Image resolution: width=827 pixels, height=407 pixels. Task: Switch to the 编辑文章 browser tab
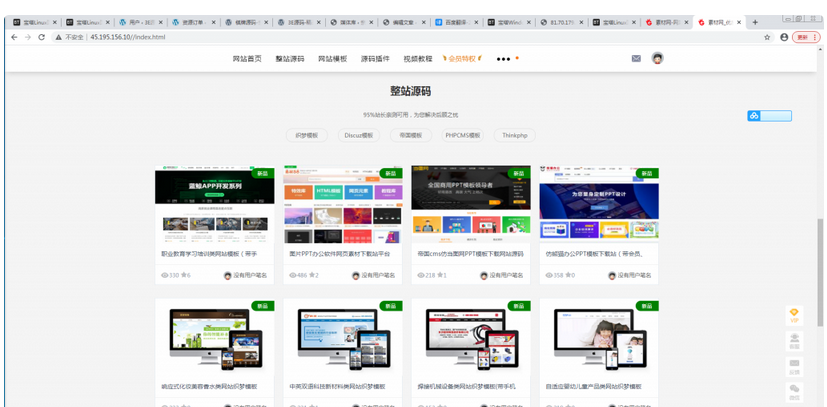click(x=403, y=22)
